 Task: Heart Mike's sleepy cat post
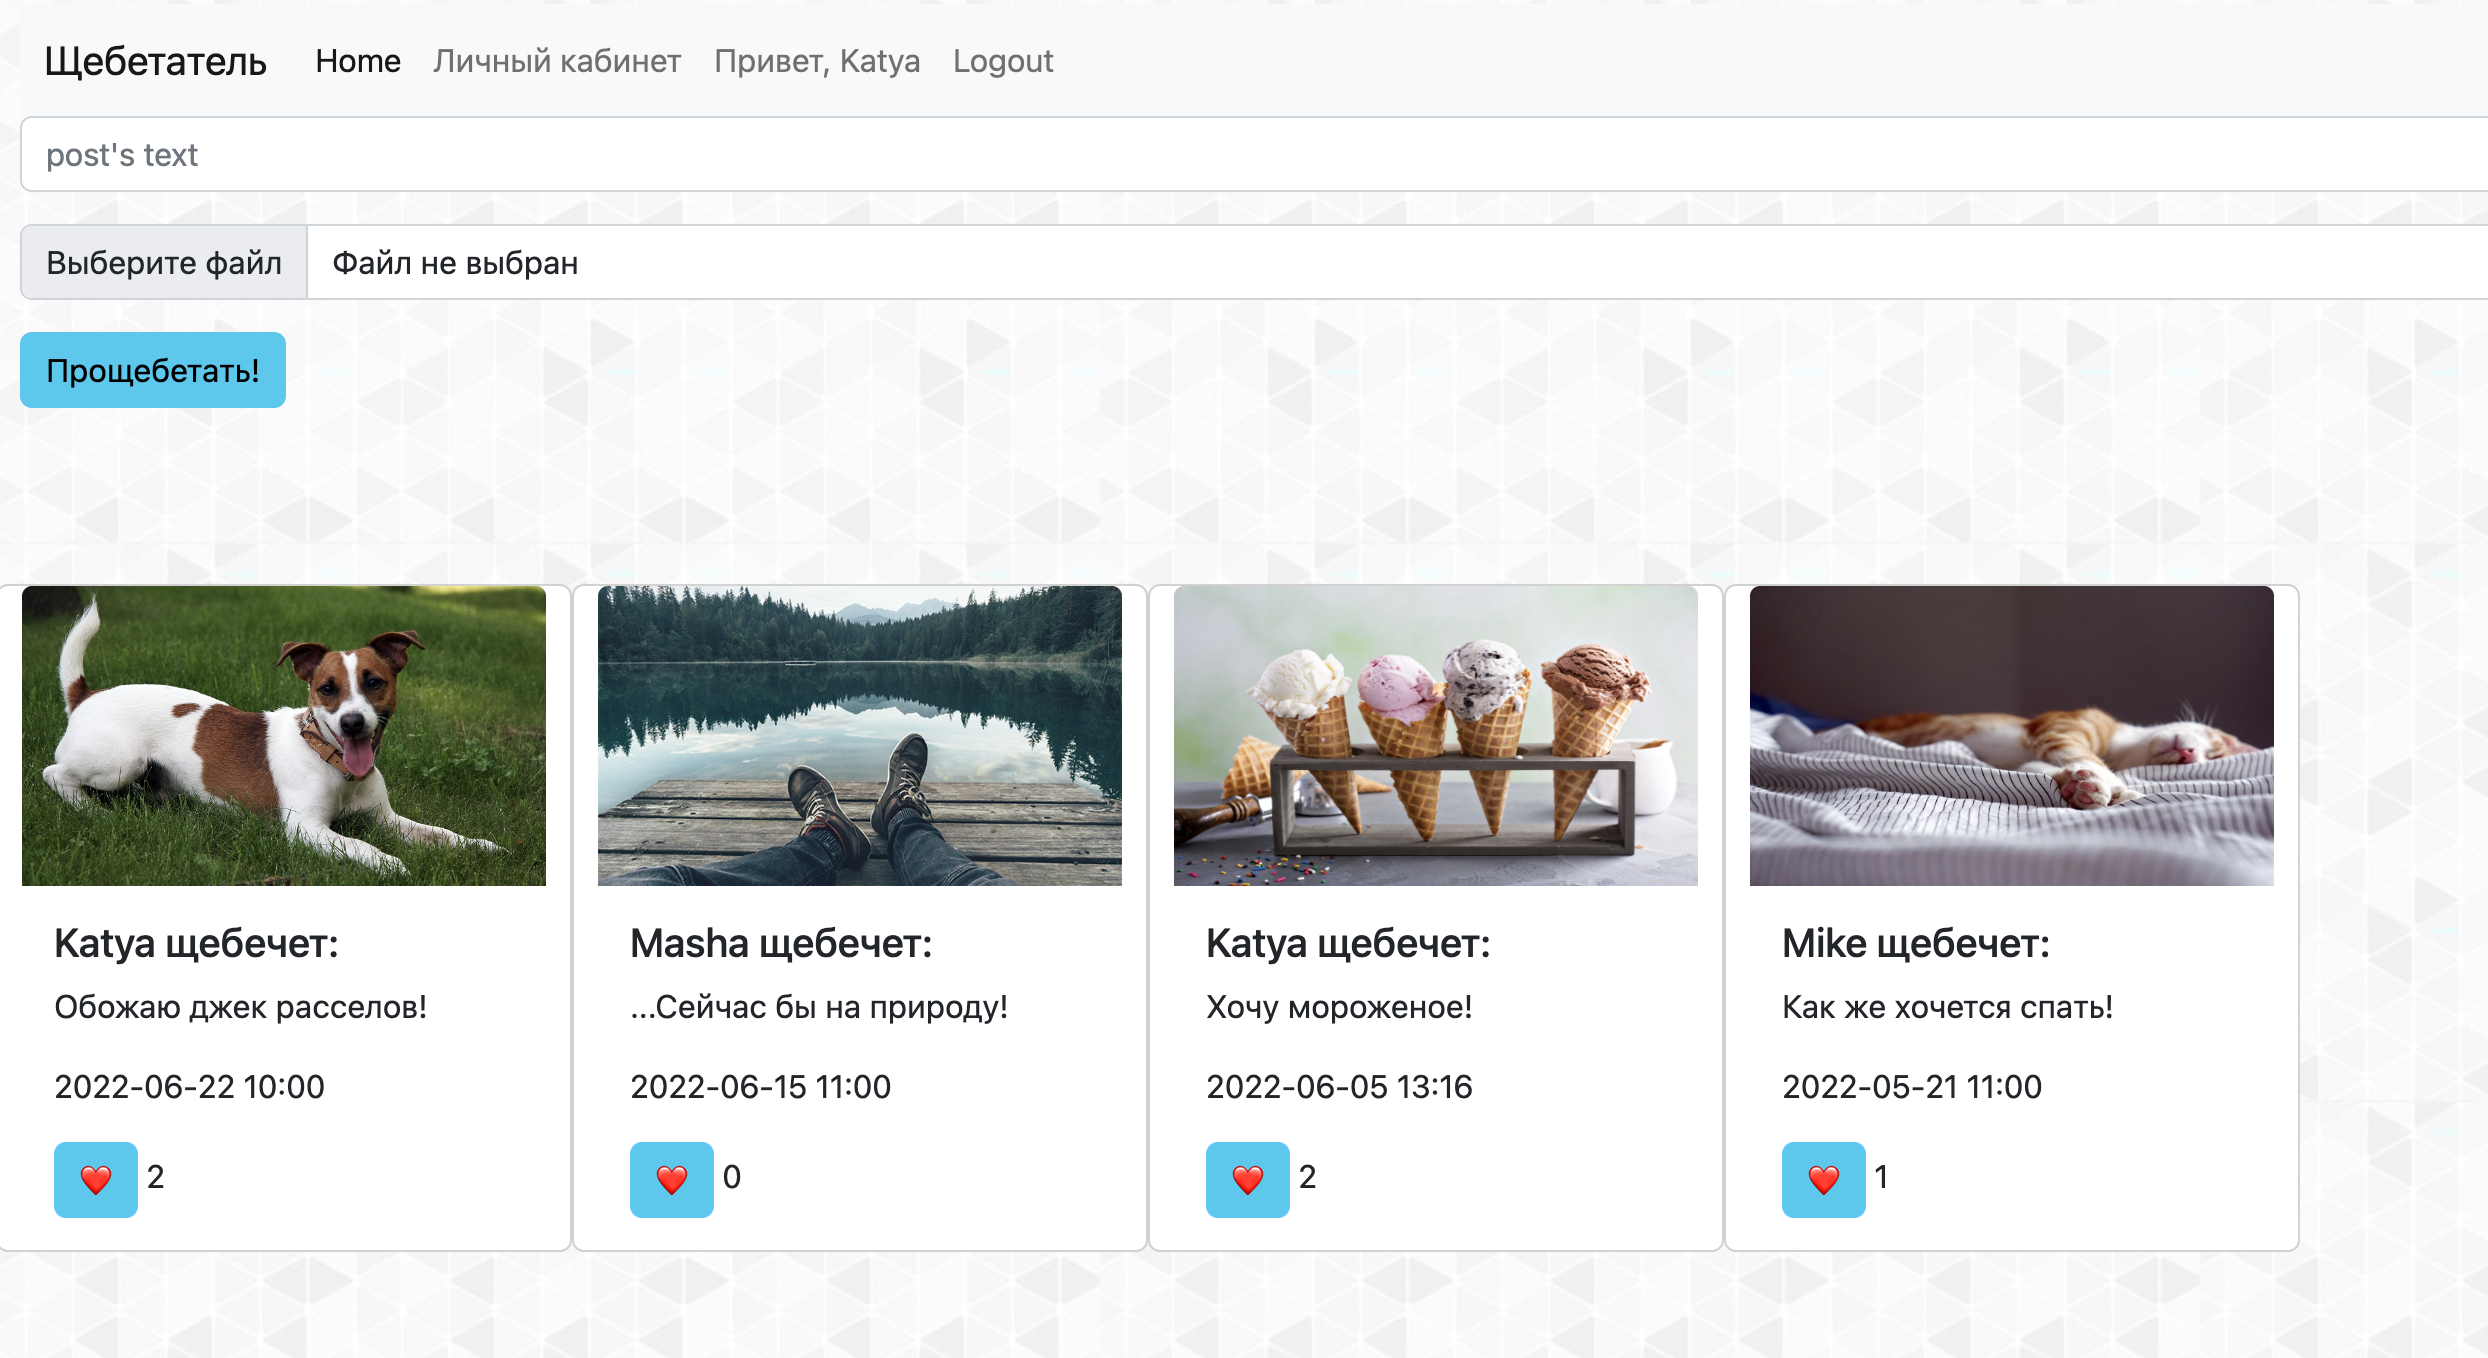[x=1823, y=1179]
